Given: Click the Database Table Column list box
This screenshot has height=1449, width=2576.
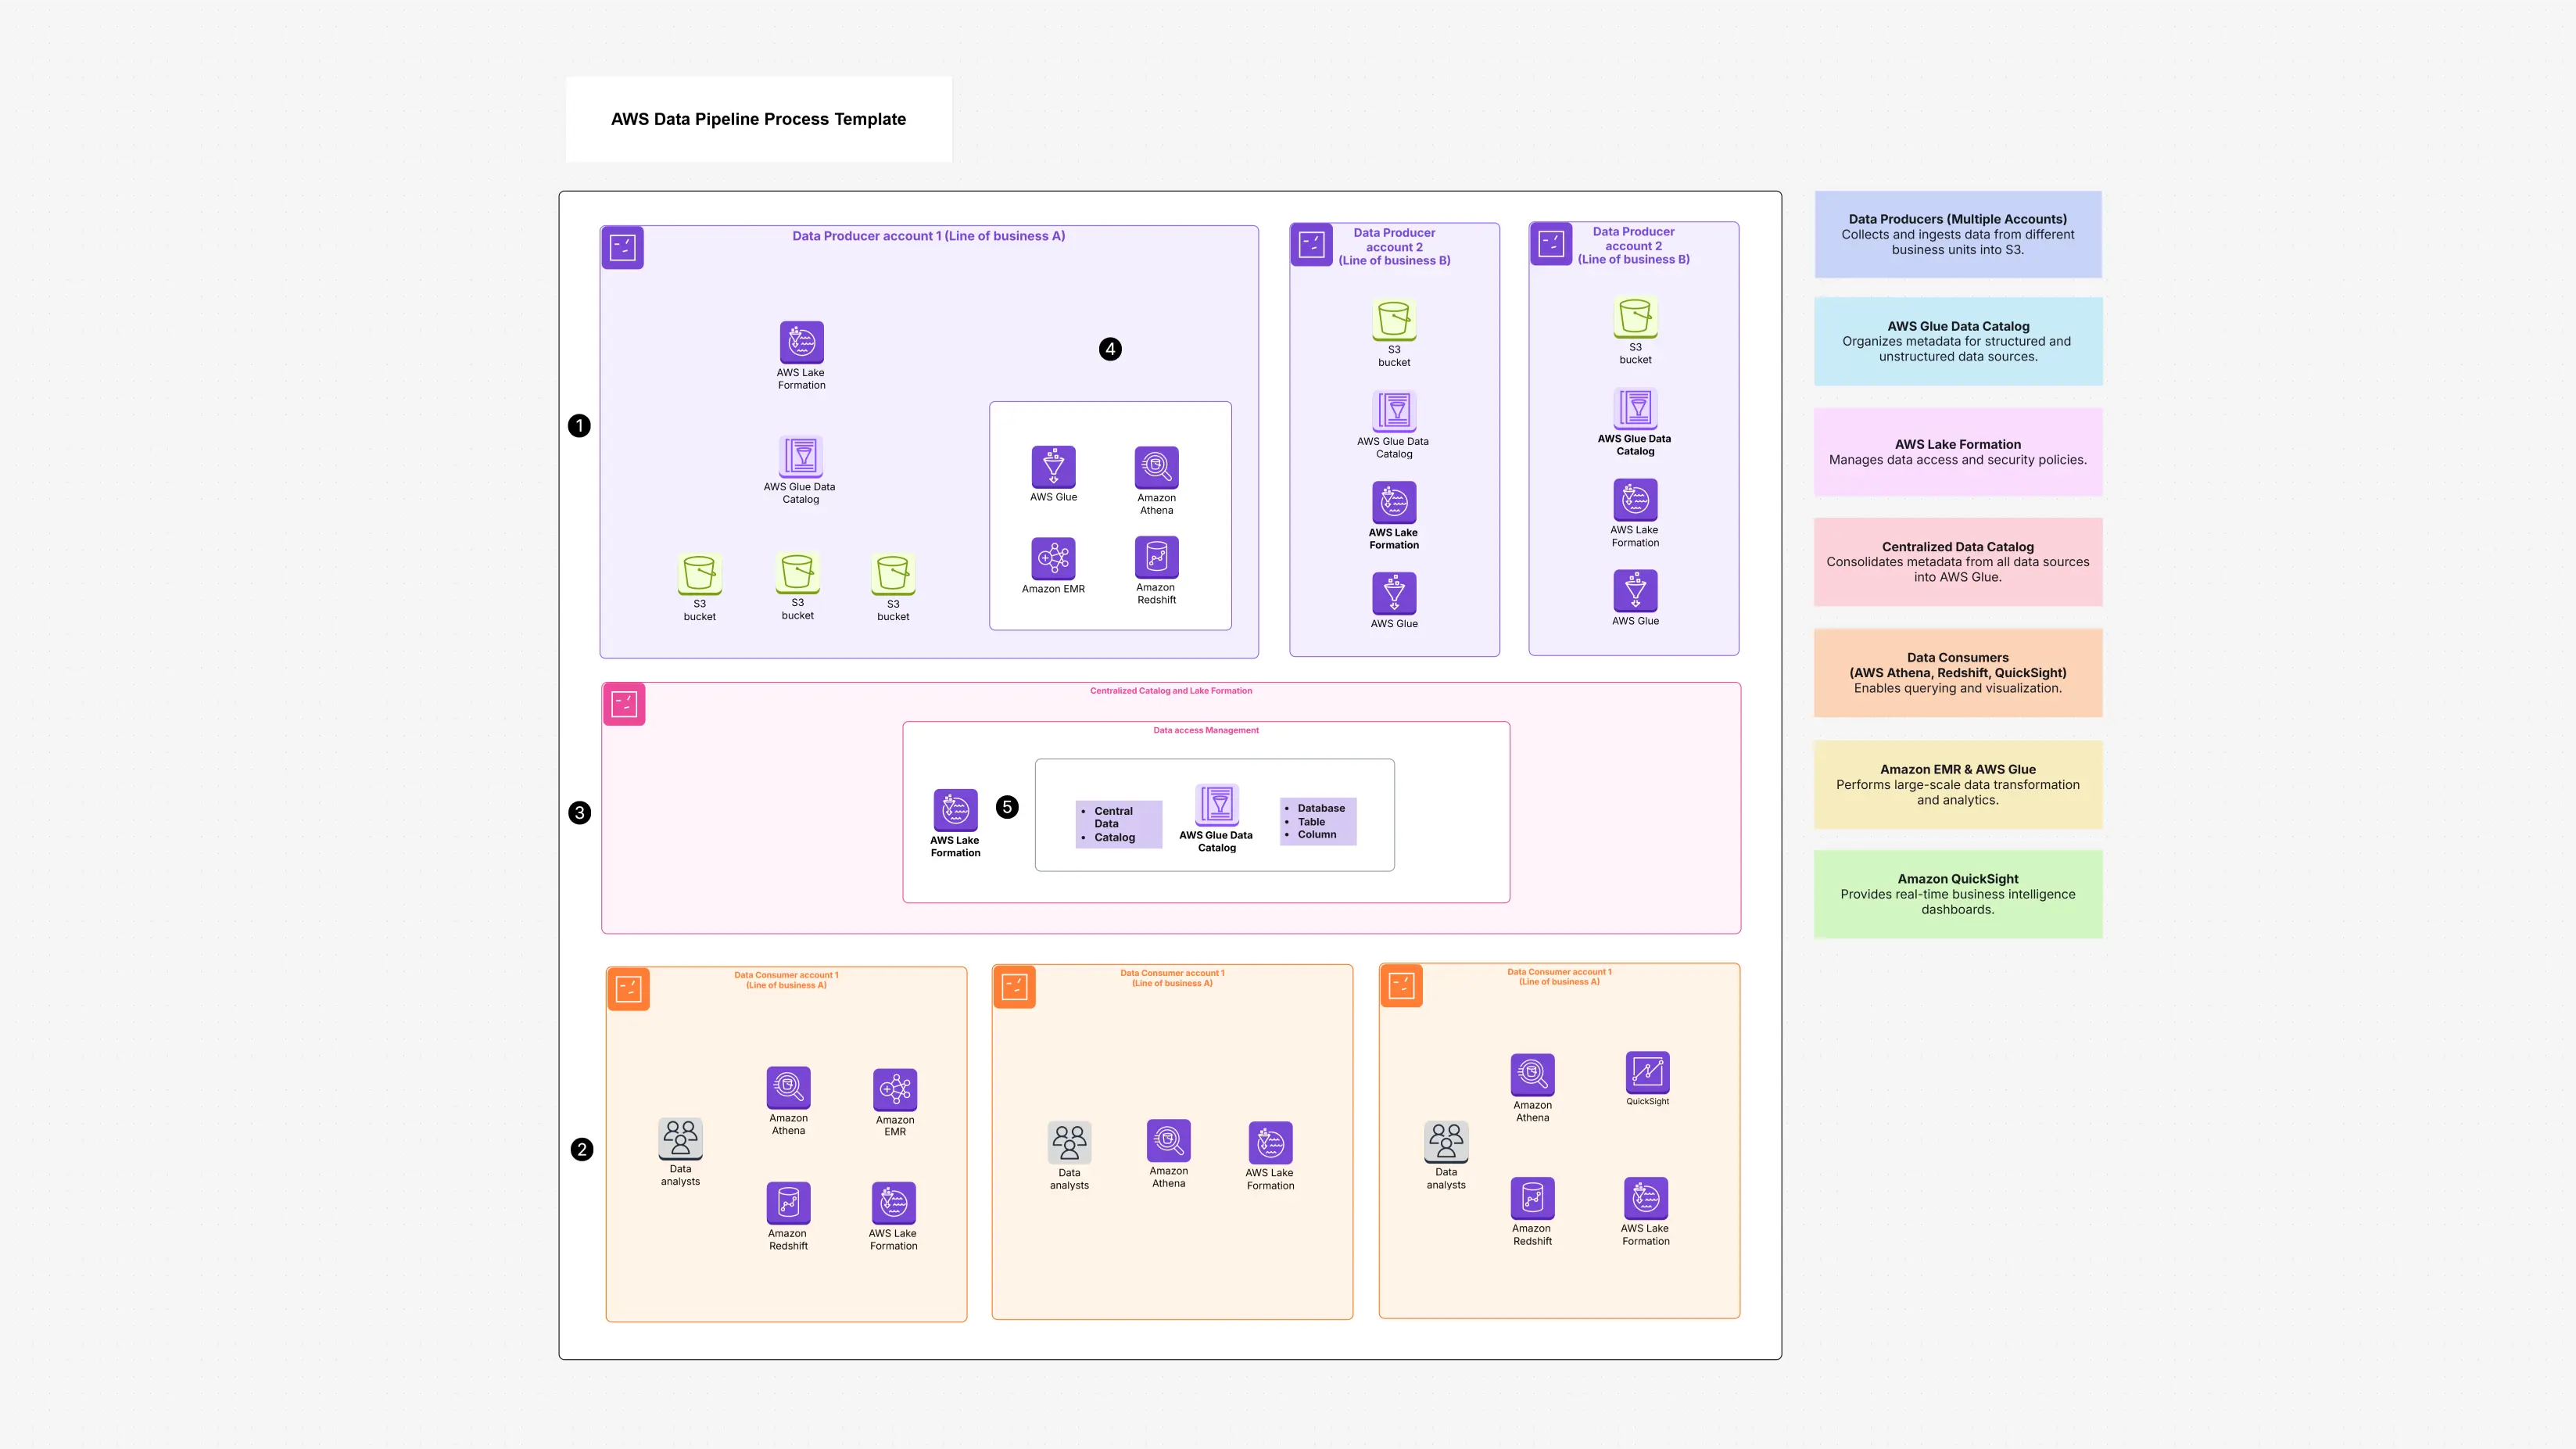Looking at the screenshot, I should coord(1318,821).
